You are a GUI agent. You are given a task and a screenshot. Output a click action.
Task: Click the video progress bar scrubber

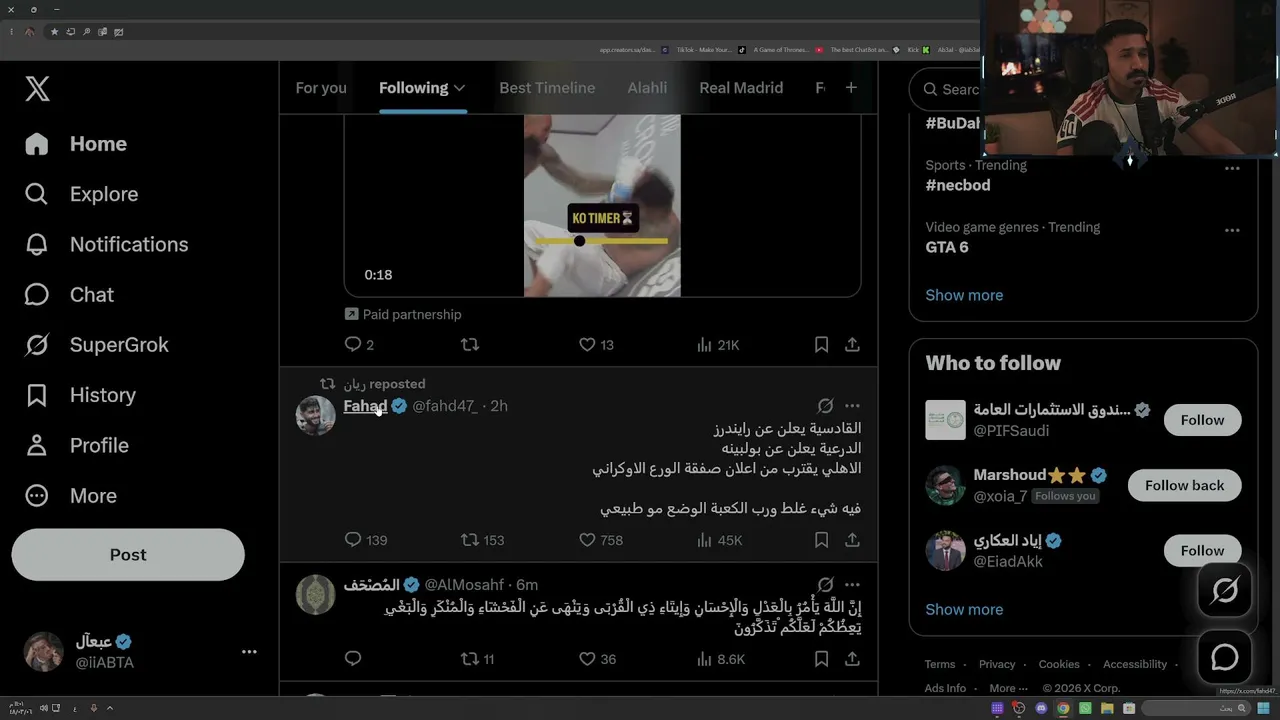(x=579, y=241)
